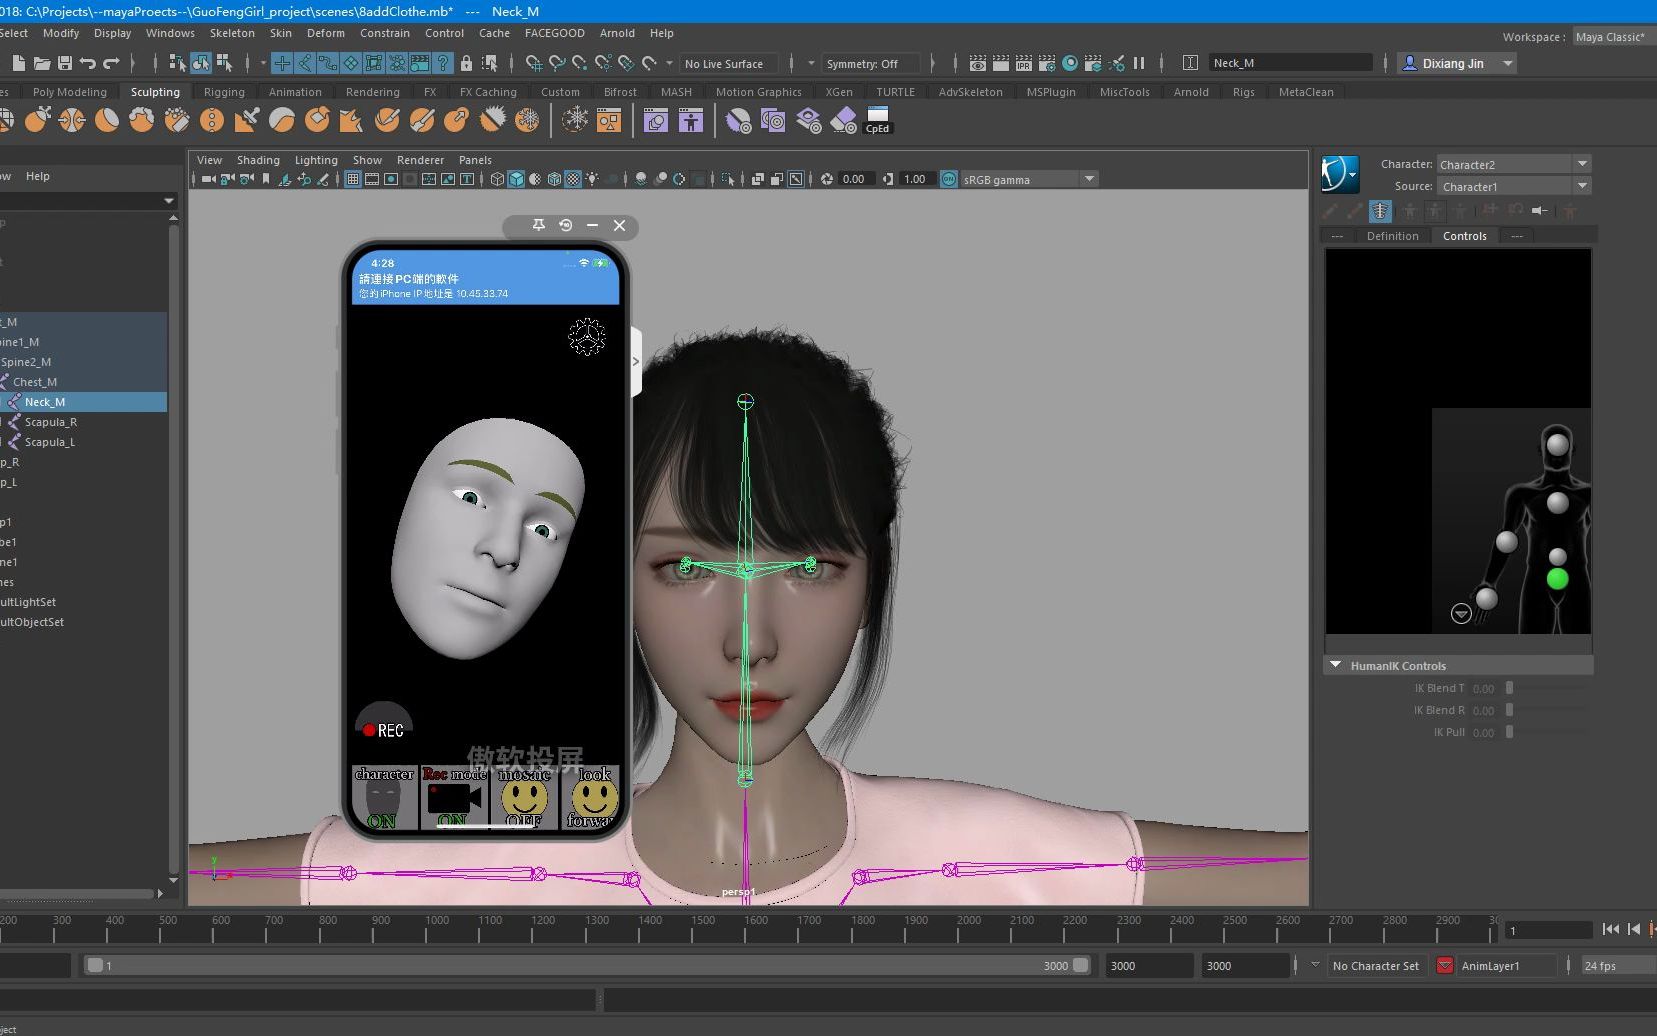Screen dimensions: 1657x1036
Task: Click the HumanIK skeleton view icon
Action: [x=1380, y=211]
